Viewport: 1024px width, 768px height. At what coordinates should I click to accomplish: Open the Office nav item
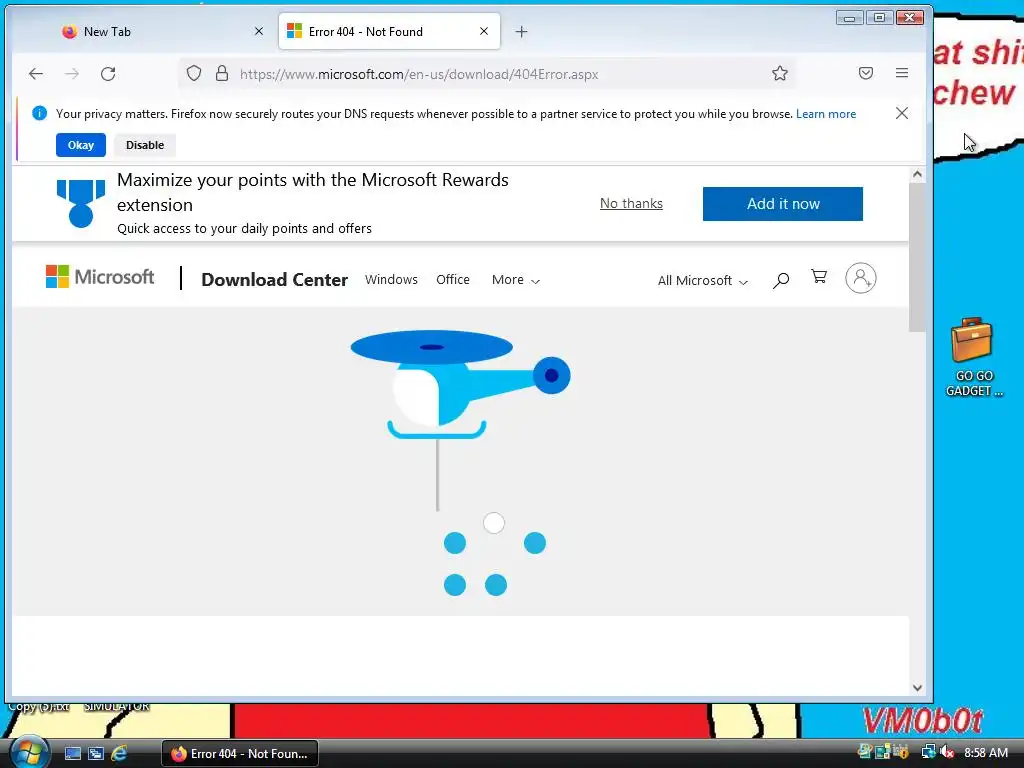pyautogui.click(x=453, y=280)
